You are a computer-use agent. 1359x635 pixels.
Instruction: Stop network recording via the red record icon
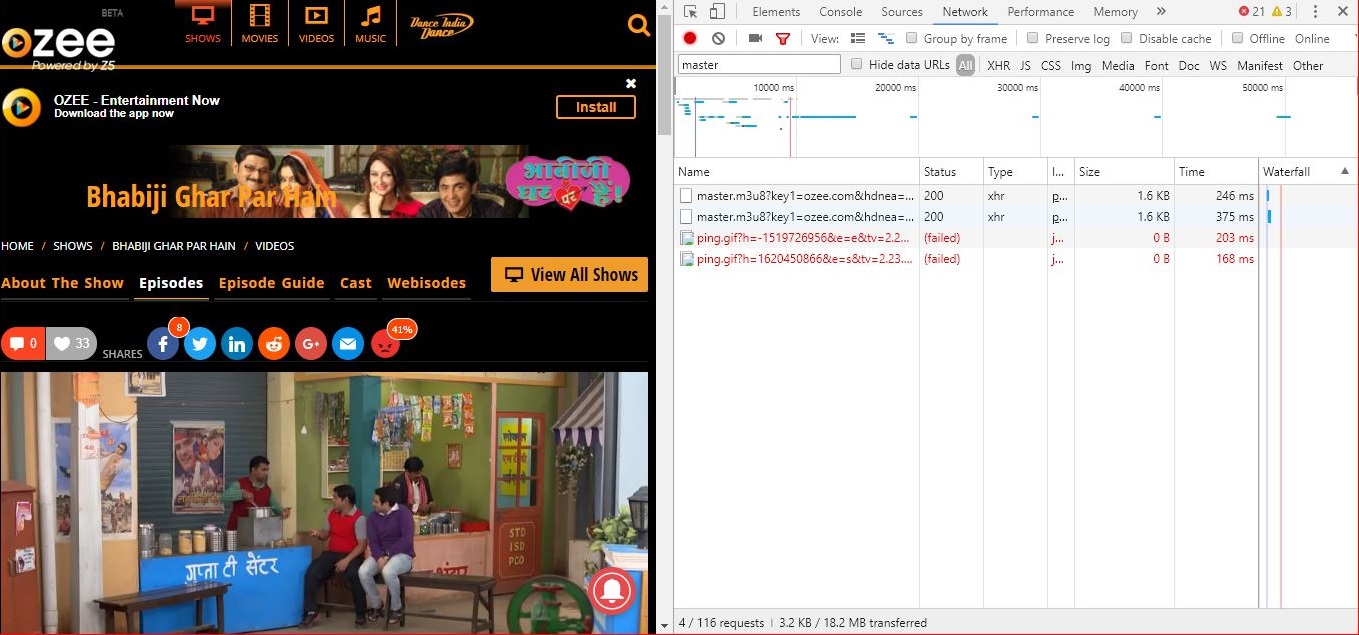[690, 38]
